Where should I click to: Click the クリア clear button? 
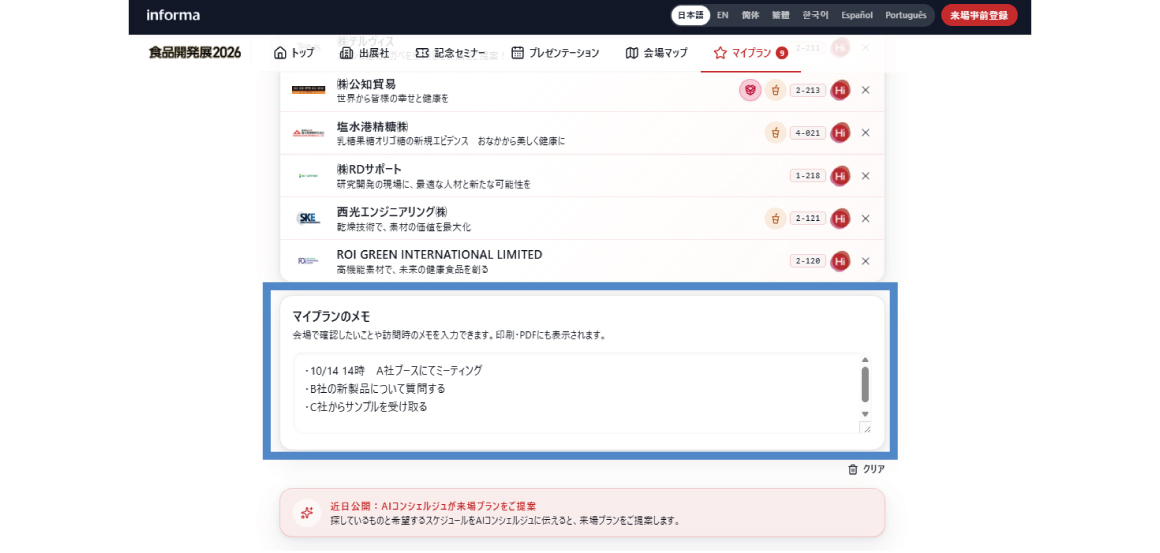coord(866,469)
